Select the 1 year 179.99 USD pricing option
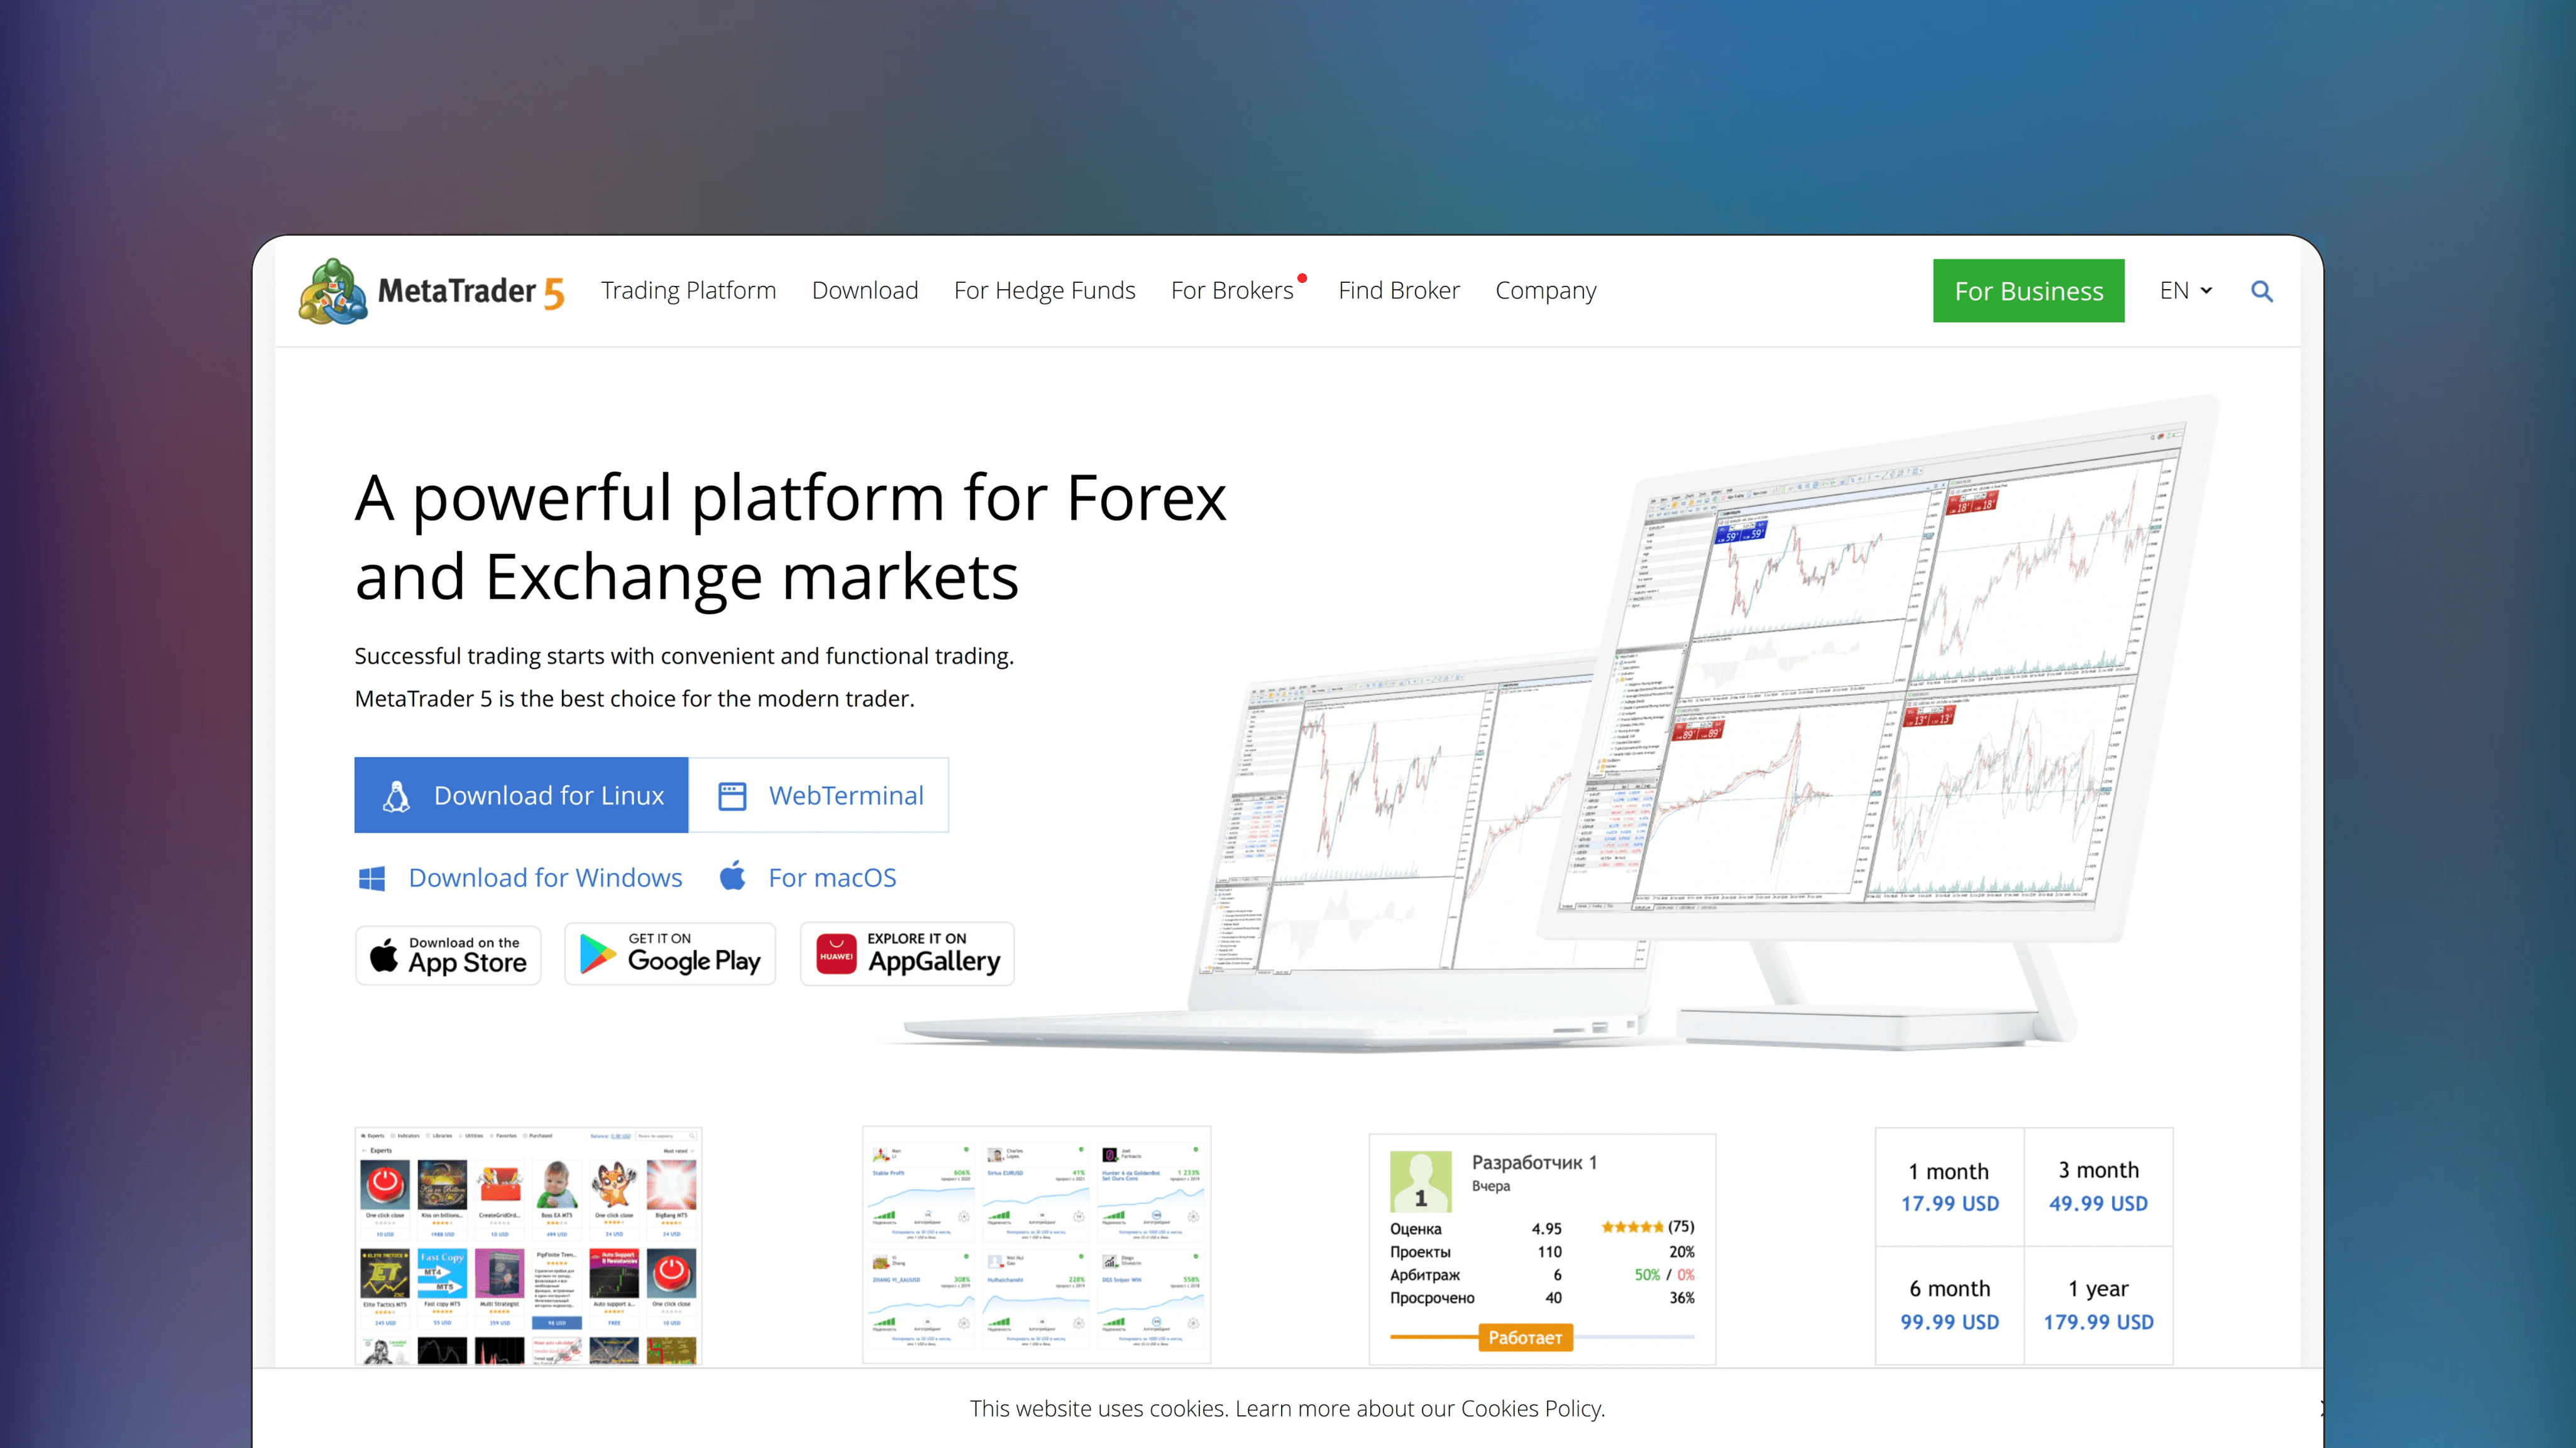The image size is (2576, 1448). [2098, 1305]
